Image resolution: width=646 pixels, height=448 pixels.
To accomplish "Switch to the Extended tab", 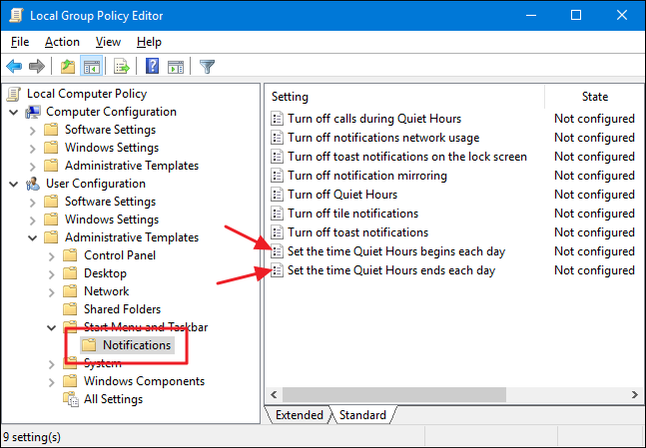I will [x=299, y=415].
